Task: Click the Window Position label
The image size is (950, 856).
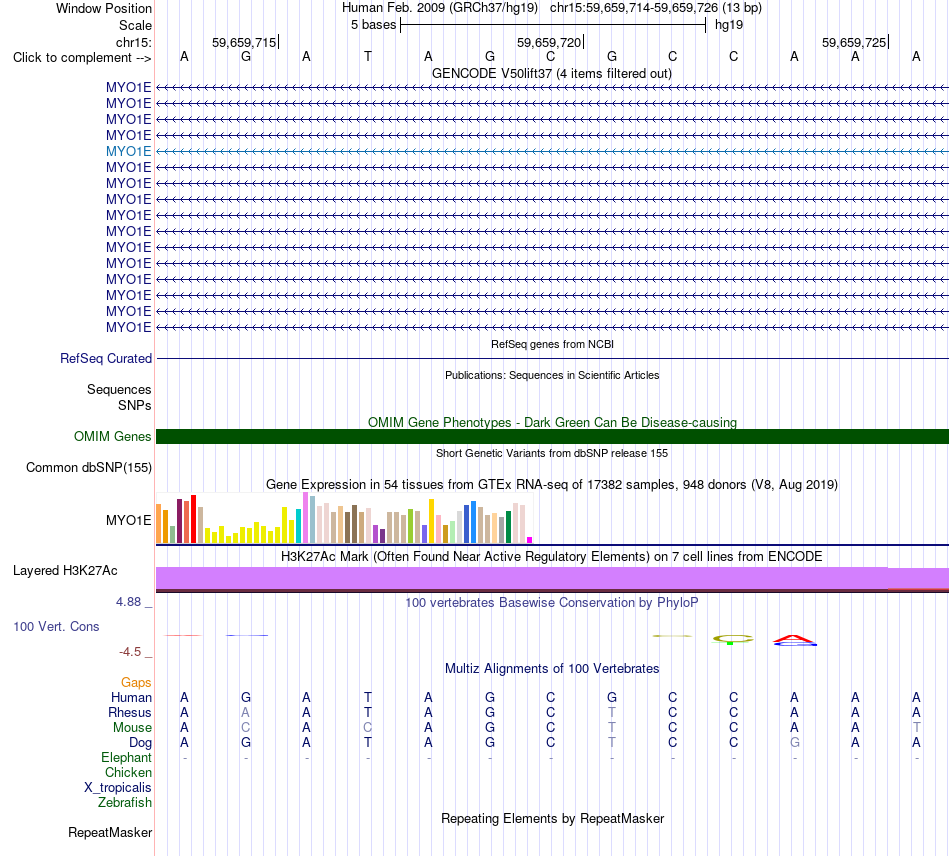Action: click(x=104, y=8)
